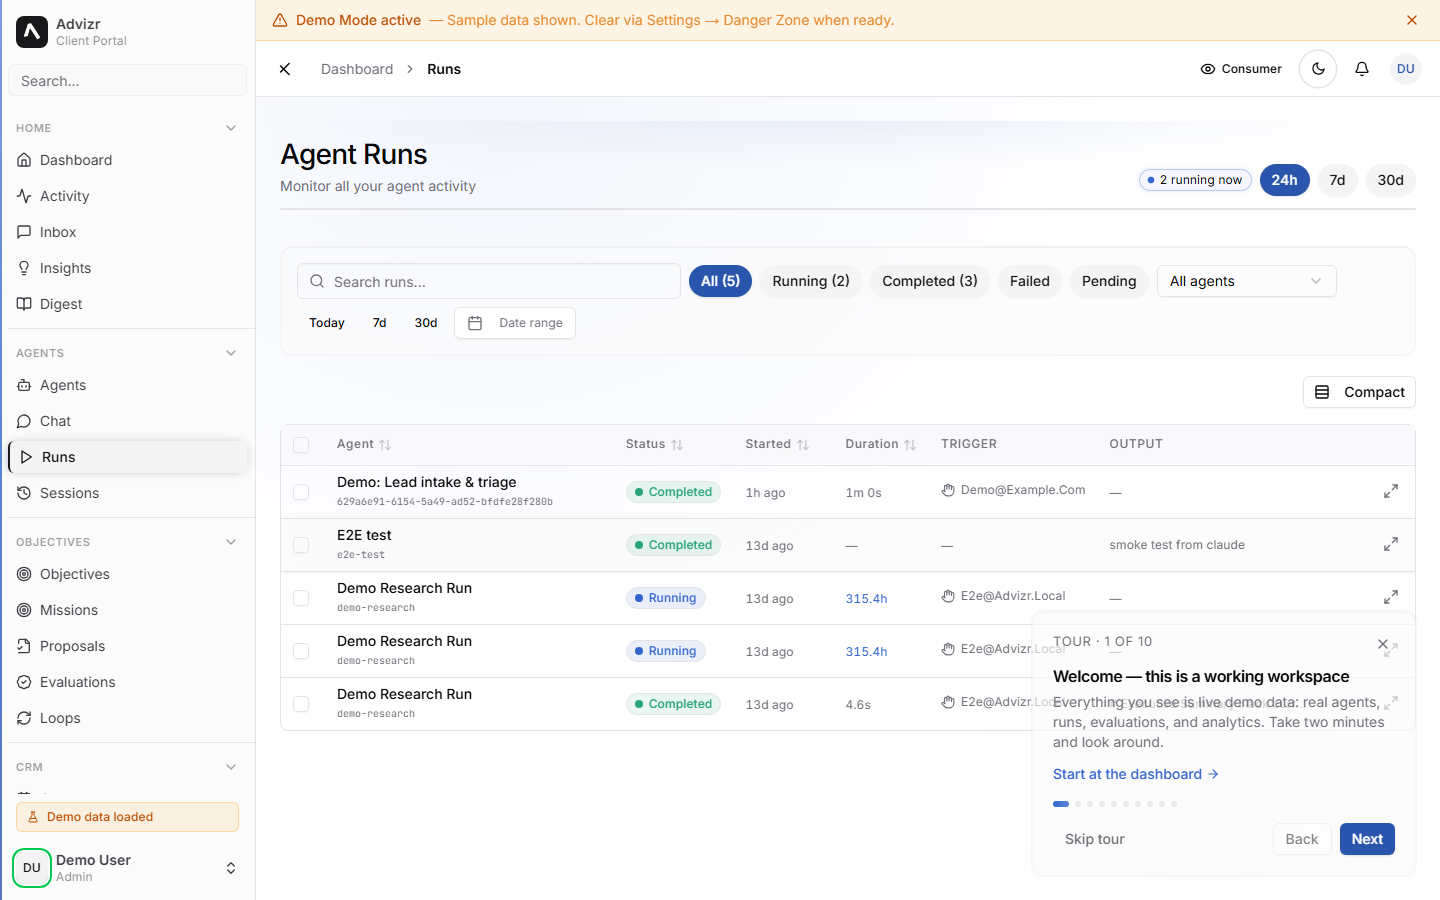Open Evaluations in the sidebar
Viewport: 1440px width, 900px height.
[x=127, y=682]
